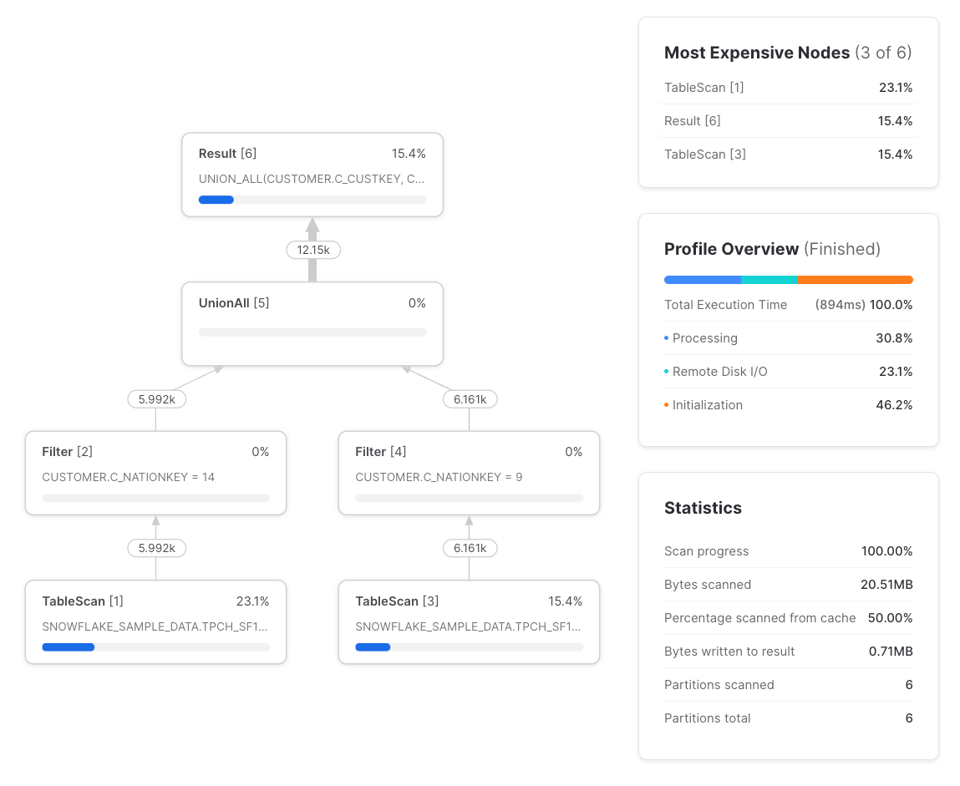The width and height of the screenshot is (960, 786).
Task: Open the Filter [4] node details
Action: click(469, 473)
